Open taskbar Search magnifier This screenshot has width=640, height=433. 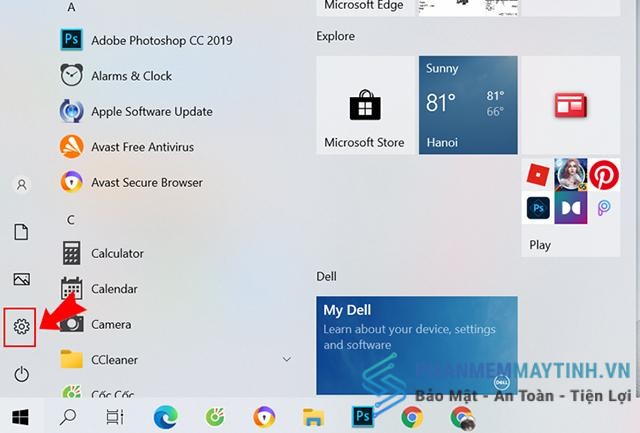68,417
